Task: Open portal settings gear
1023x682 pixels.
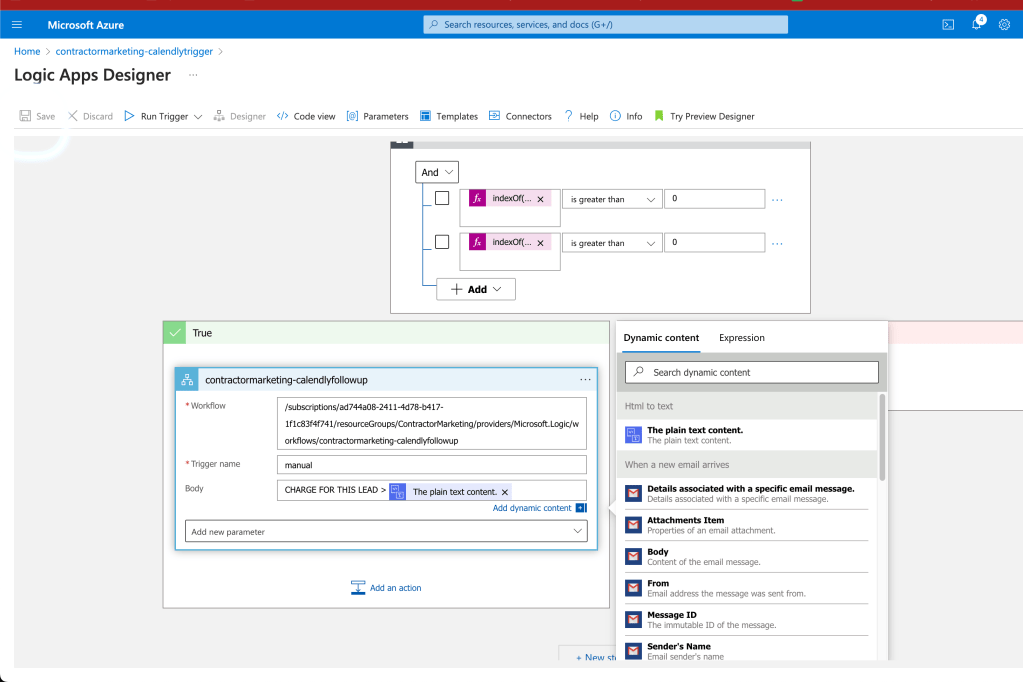Action: coord(1004,25)
